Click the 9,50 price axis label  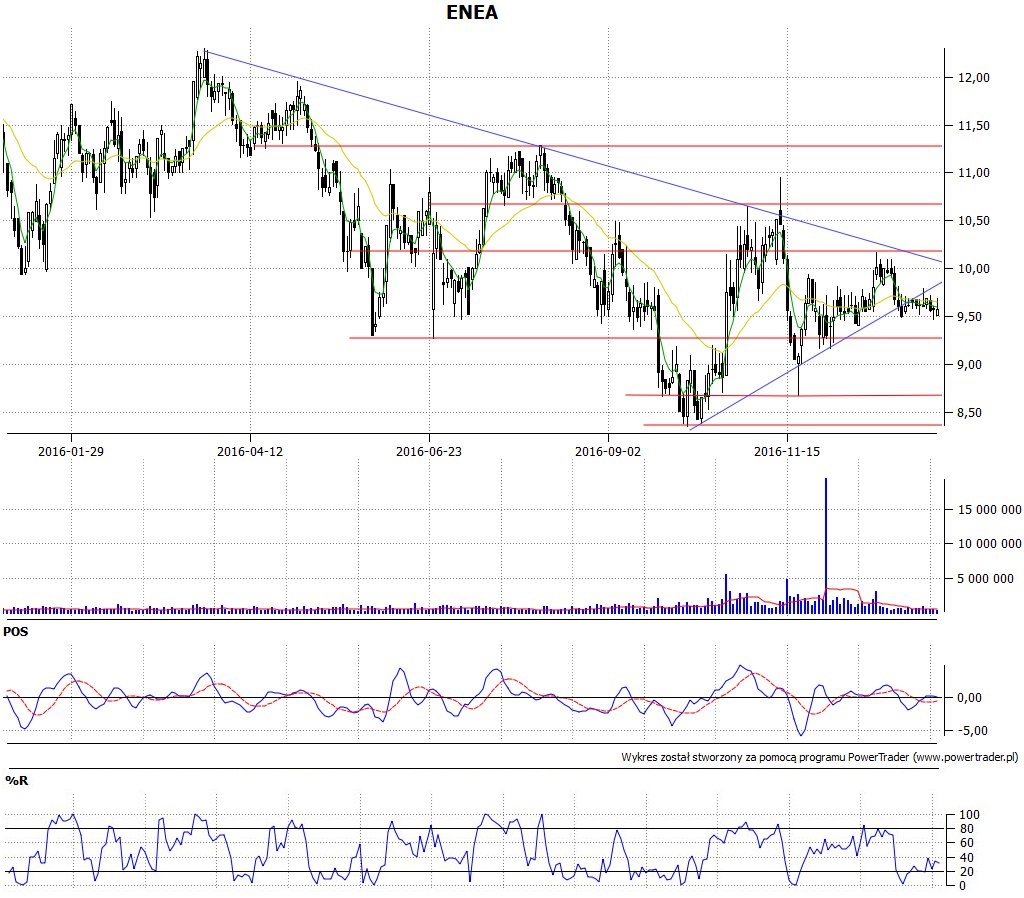970,317
